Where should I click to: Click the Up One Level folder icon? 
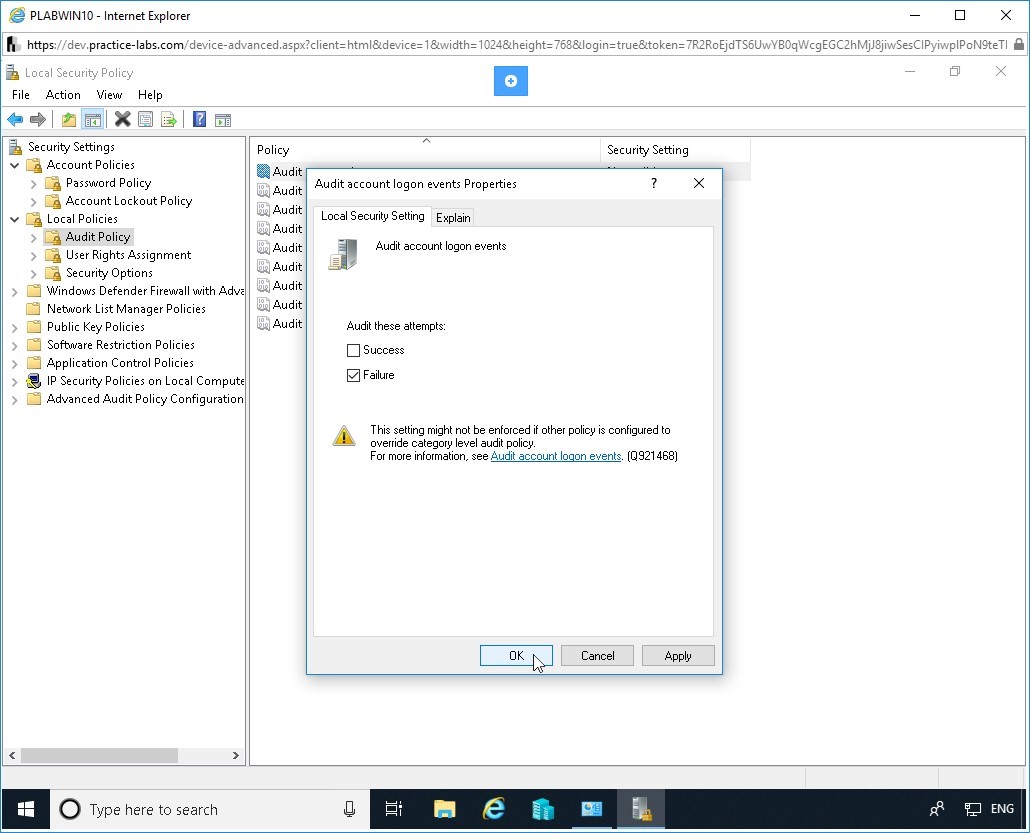click(68, 120)
